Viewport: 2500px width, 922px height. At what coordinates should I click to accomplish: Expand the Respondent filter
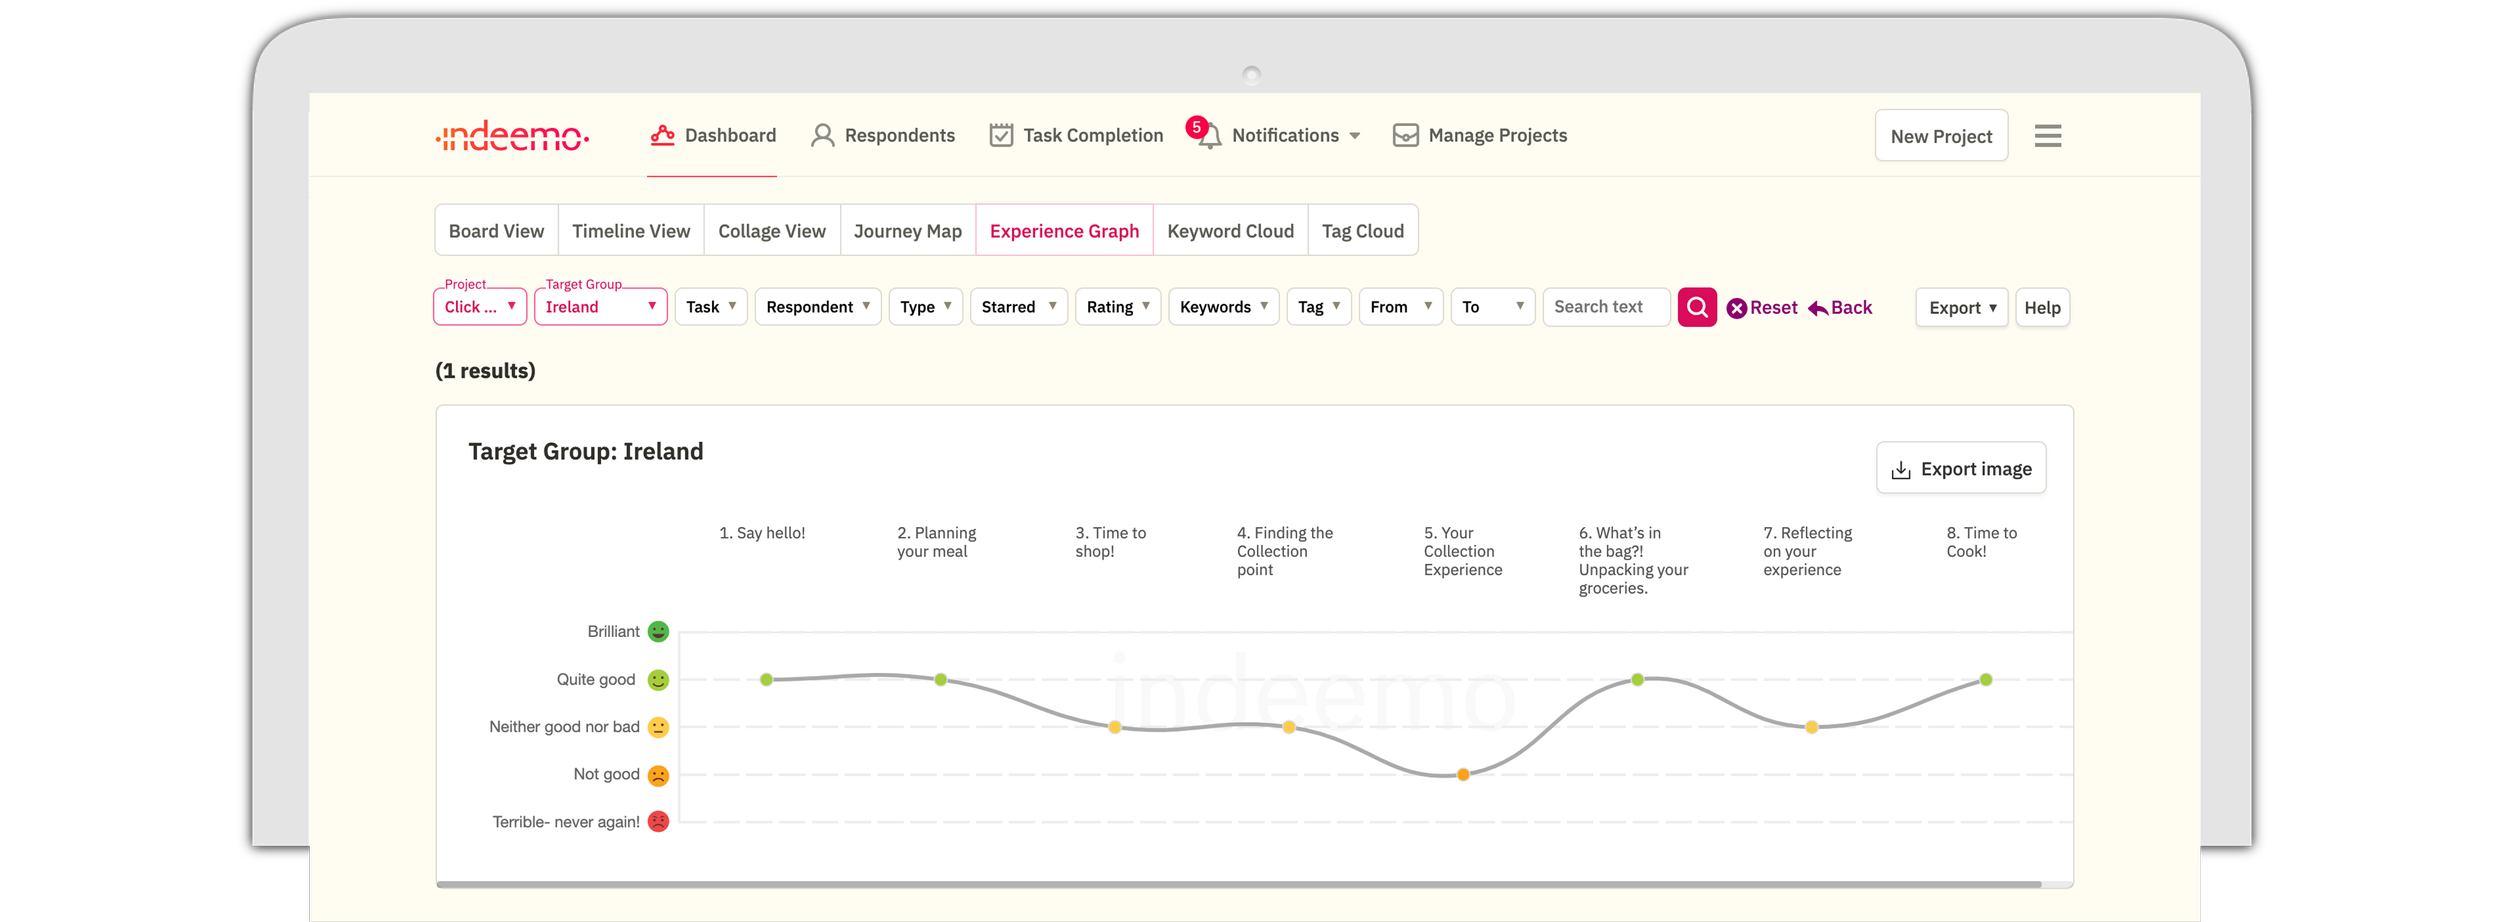817,307
